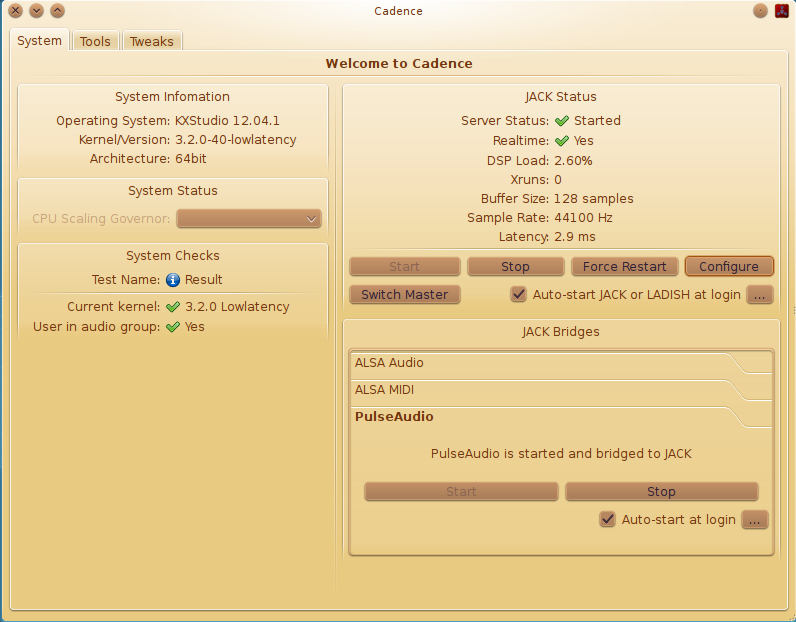
Task: Click the PulseAudio is started and bridged text
Action: pos(561,453)
